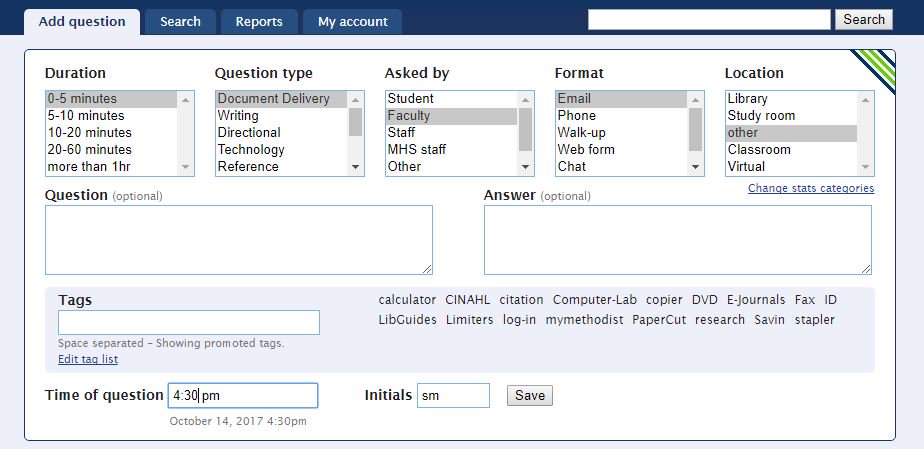Click Format list scroll up arrow

tap(695, 100)
